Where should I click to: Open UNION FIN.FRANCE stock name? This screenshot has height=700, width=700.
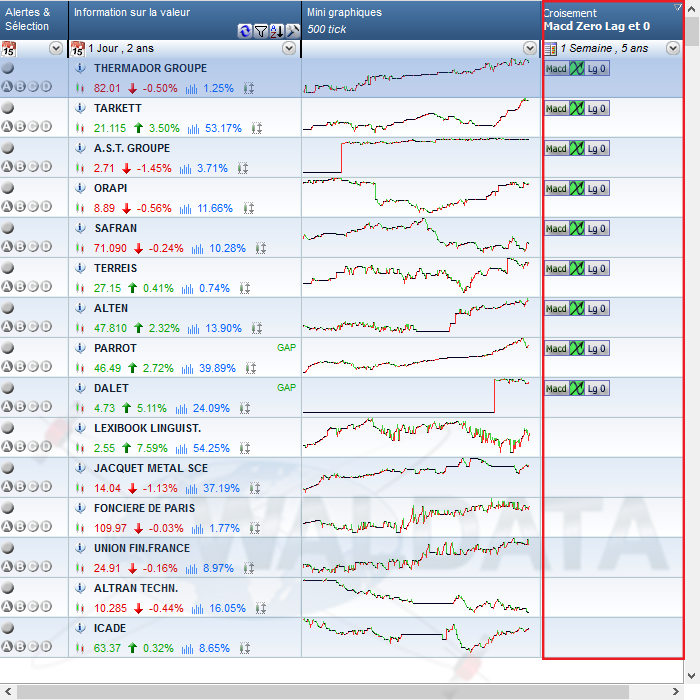[x=142, y=548]
